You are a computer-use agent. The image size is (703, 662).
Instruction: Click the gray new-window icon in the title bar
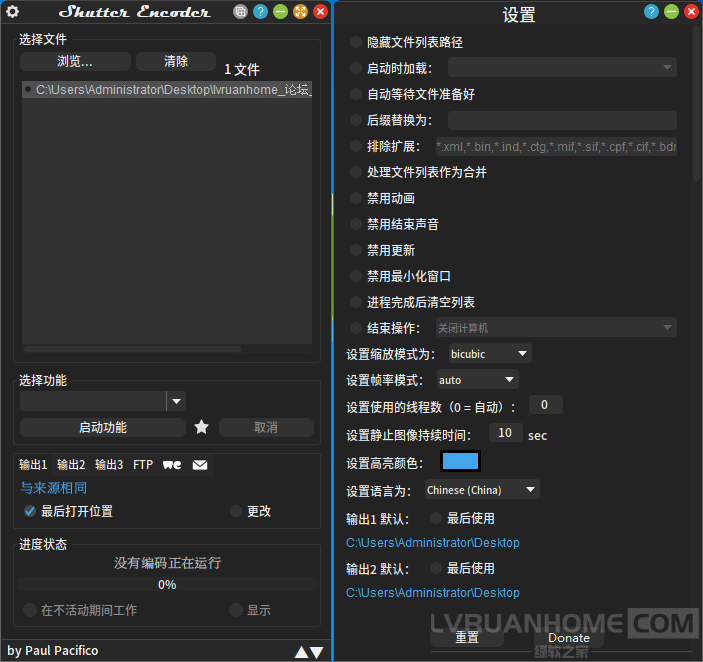[x=240, y=12]
